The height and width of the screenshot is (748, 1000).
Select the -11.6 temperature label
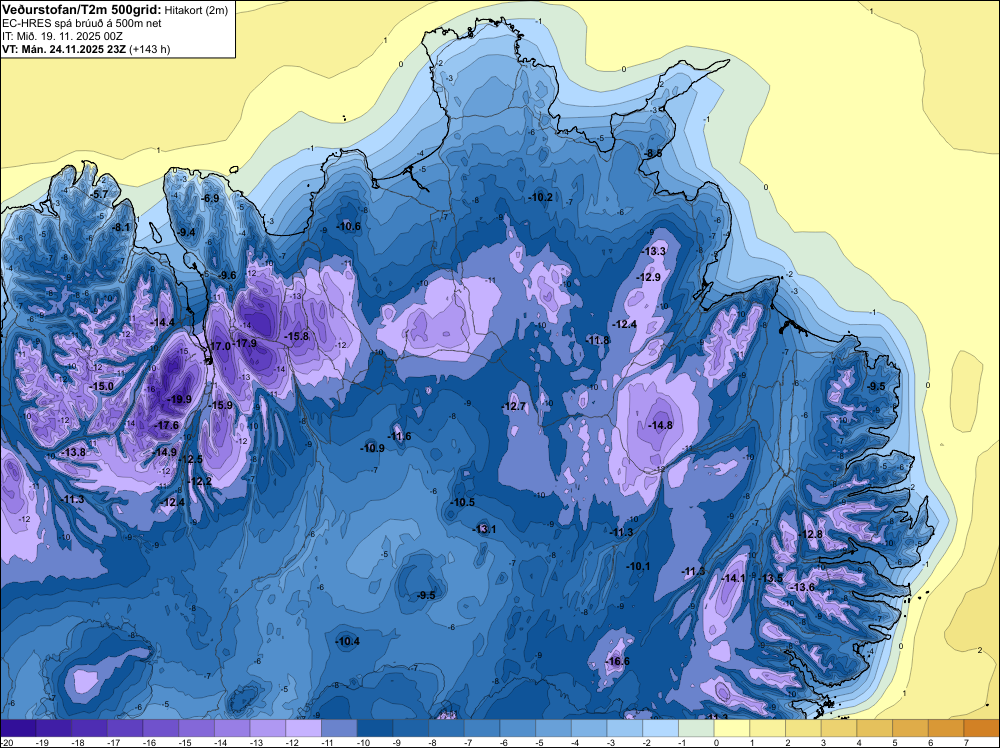point(400,436)
